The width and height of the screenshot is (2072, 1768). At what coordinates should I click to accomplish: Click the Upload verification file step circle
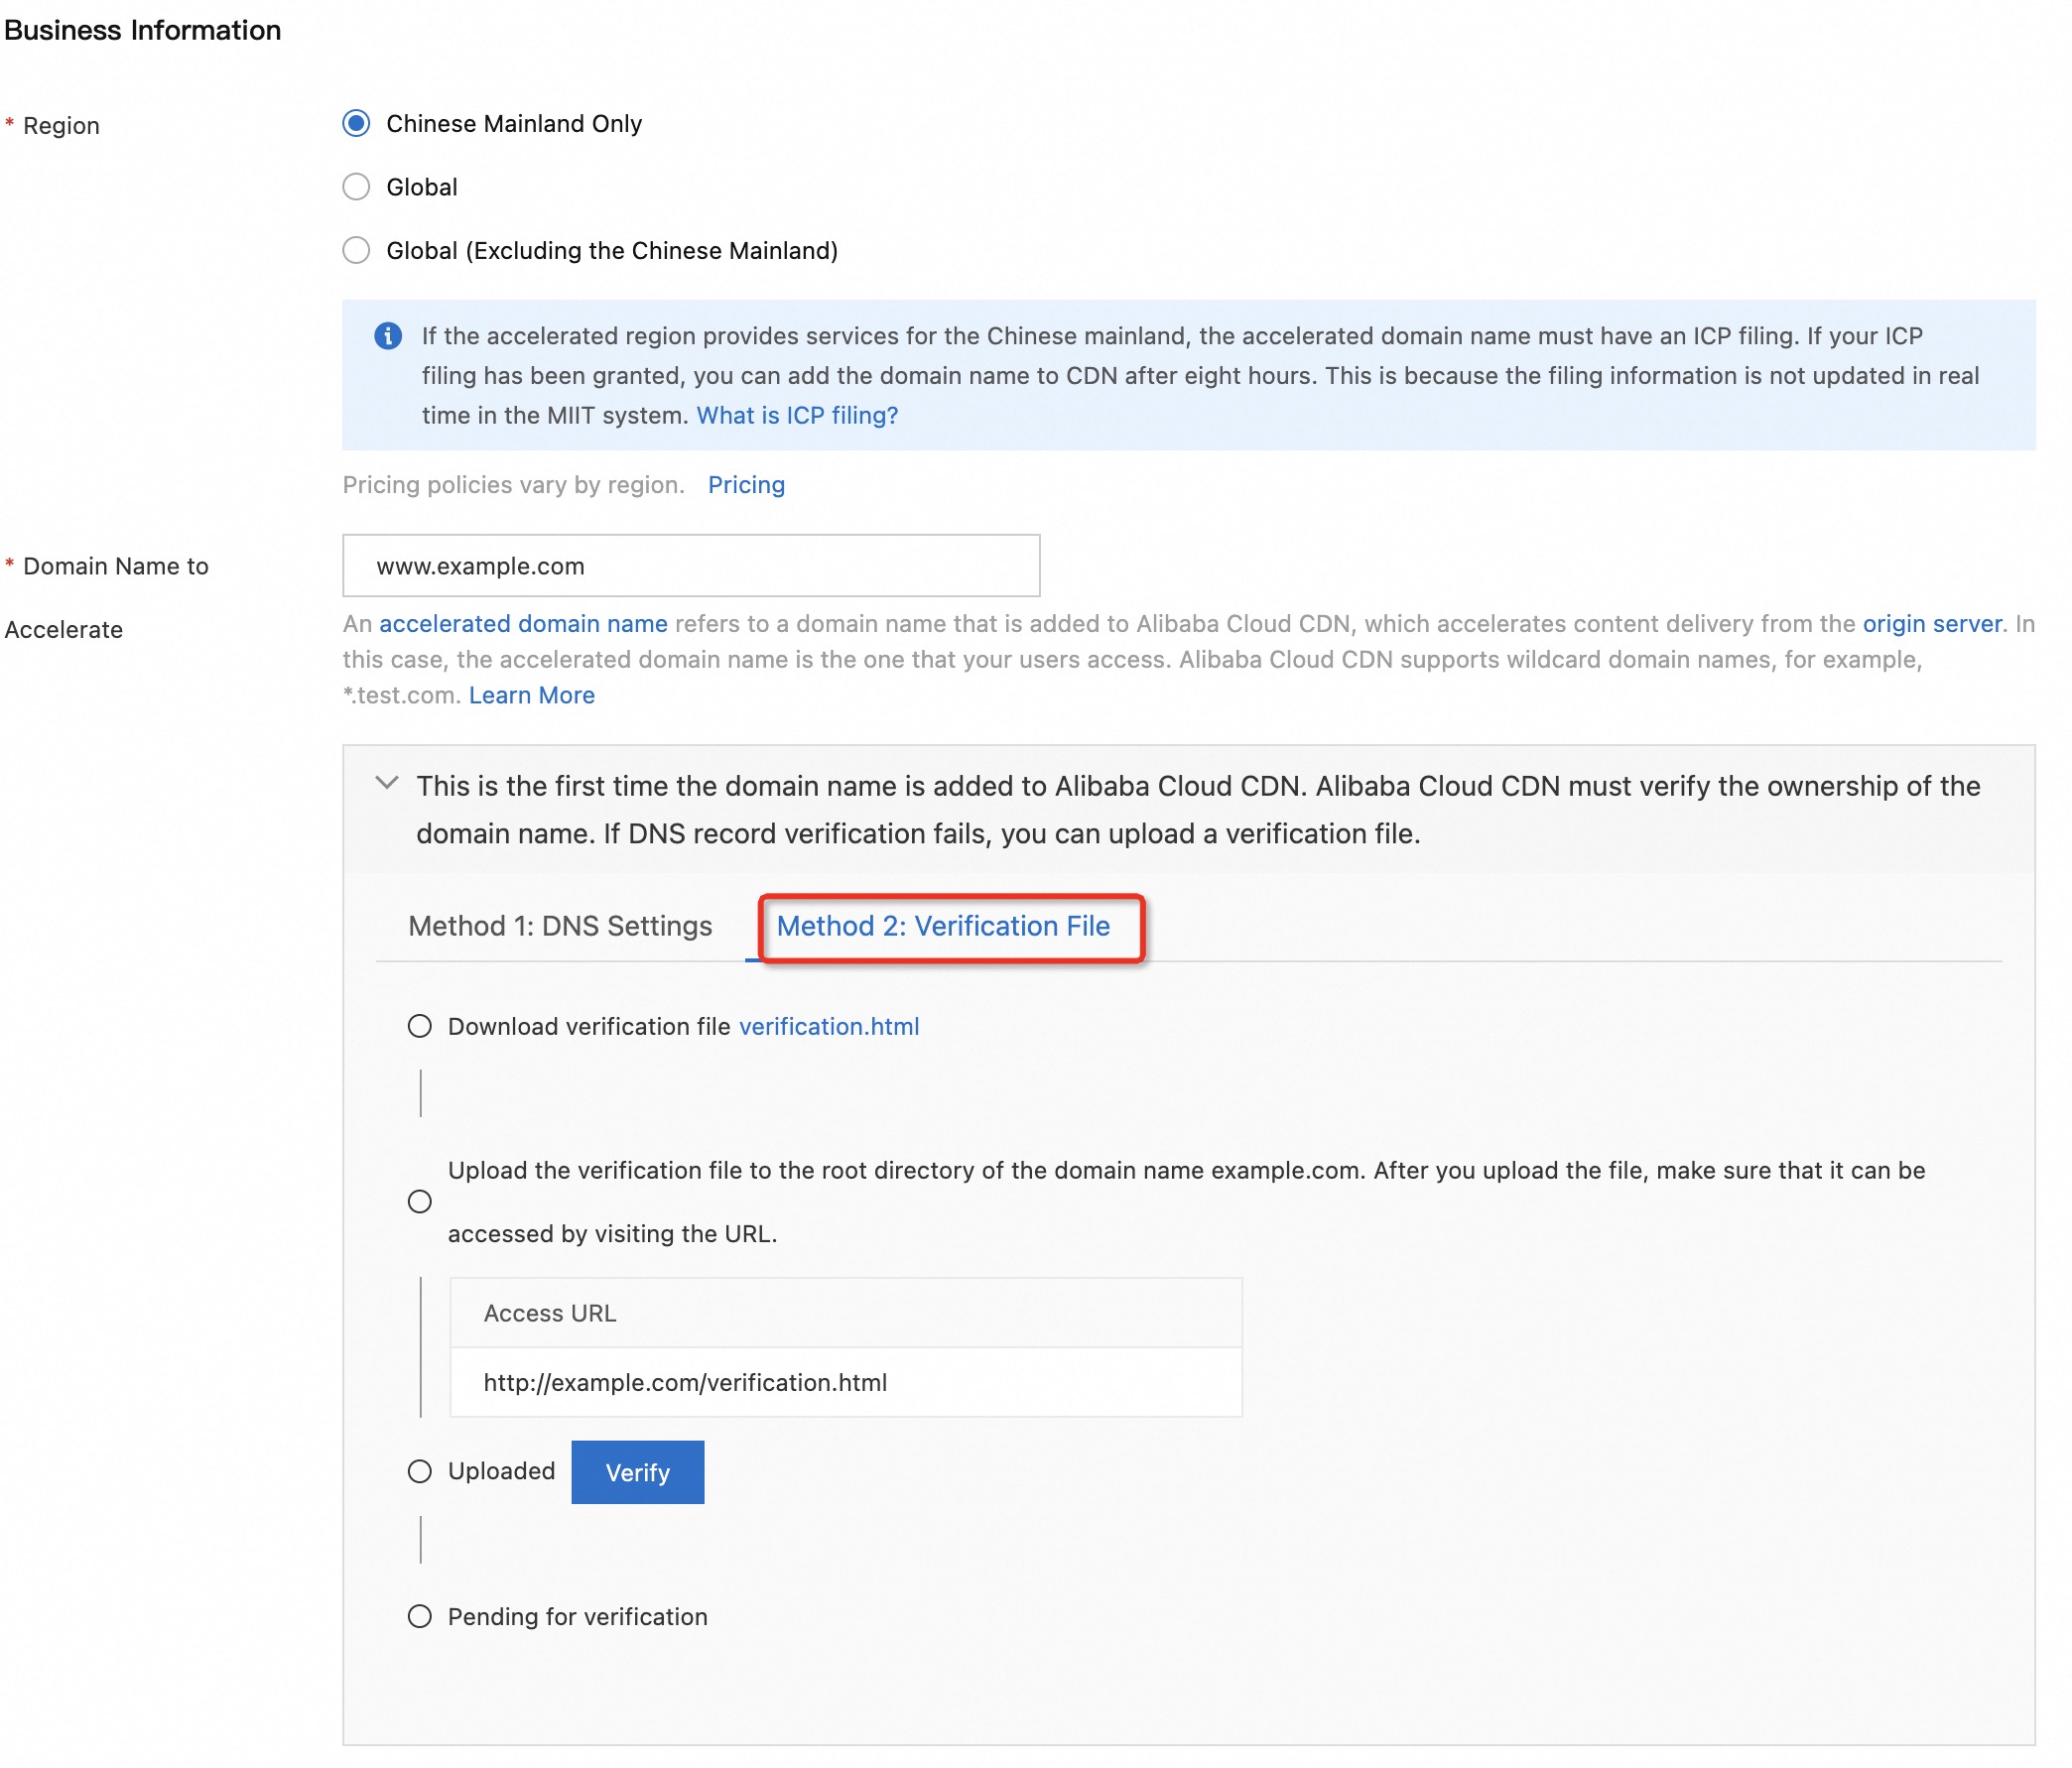click(x=420, y=1202)
